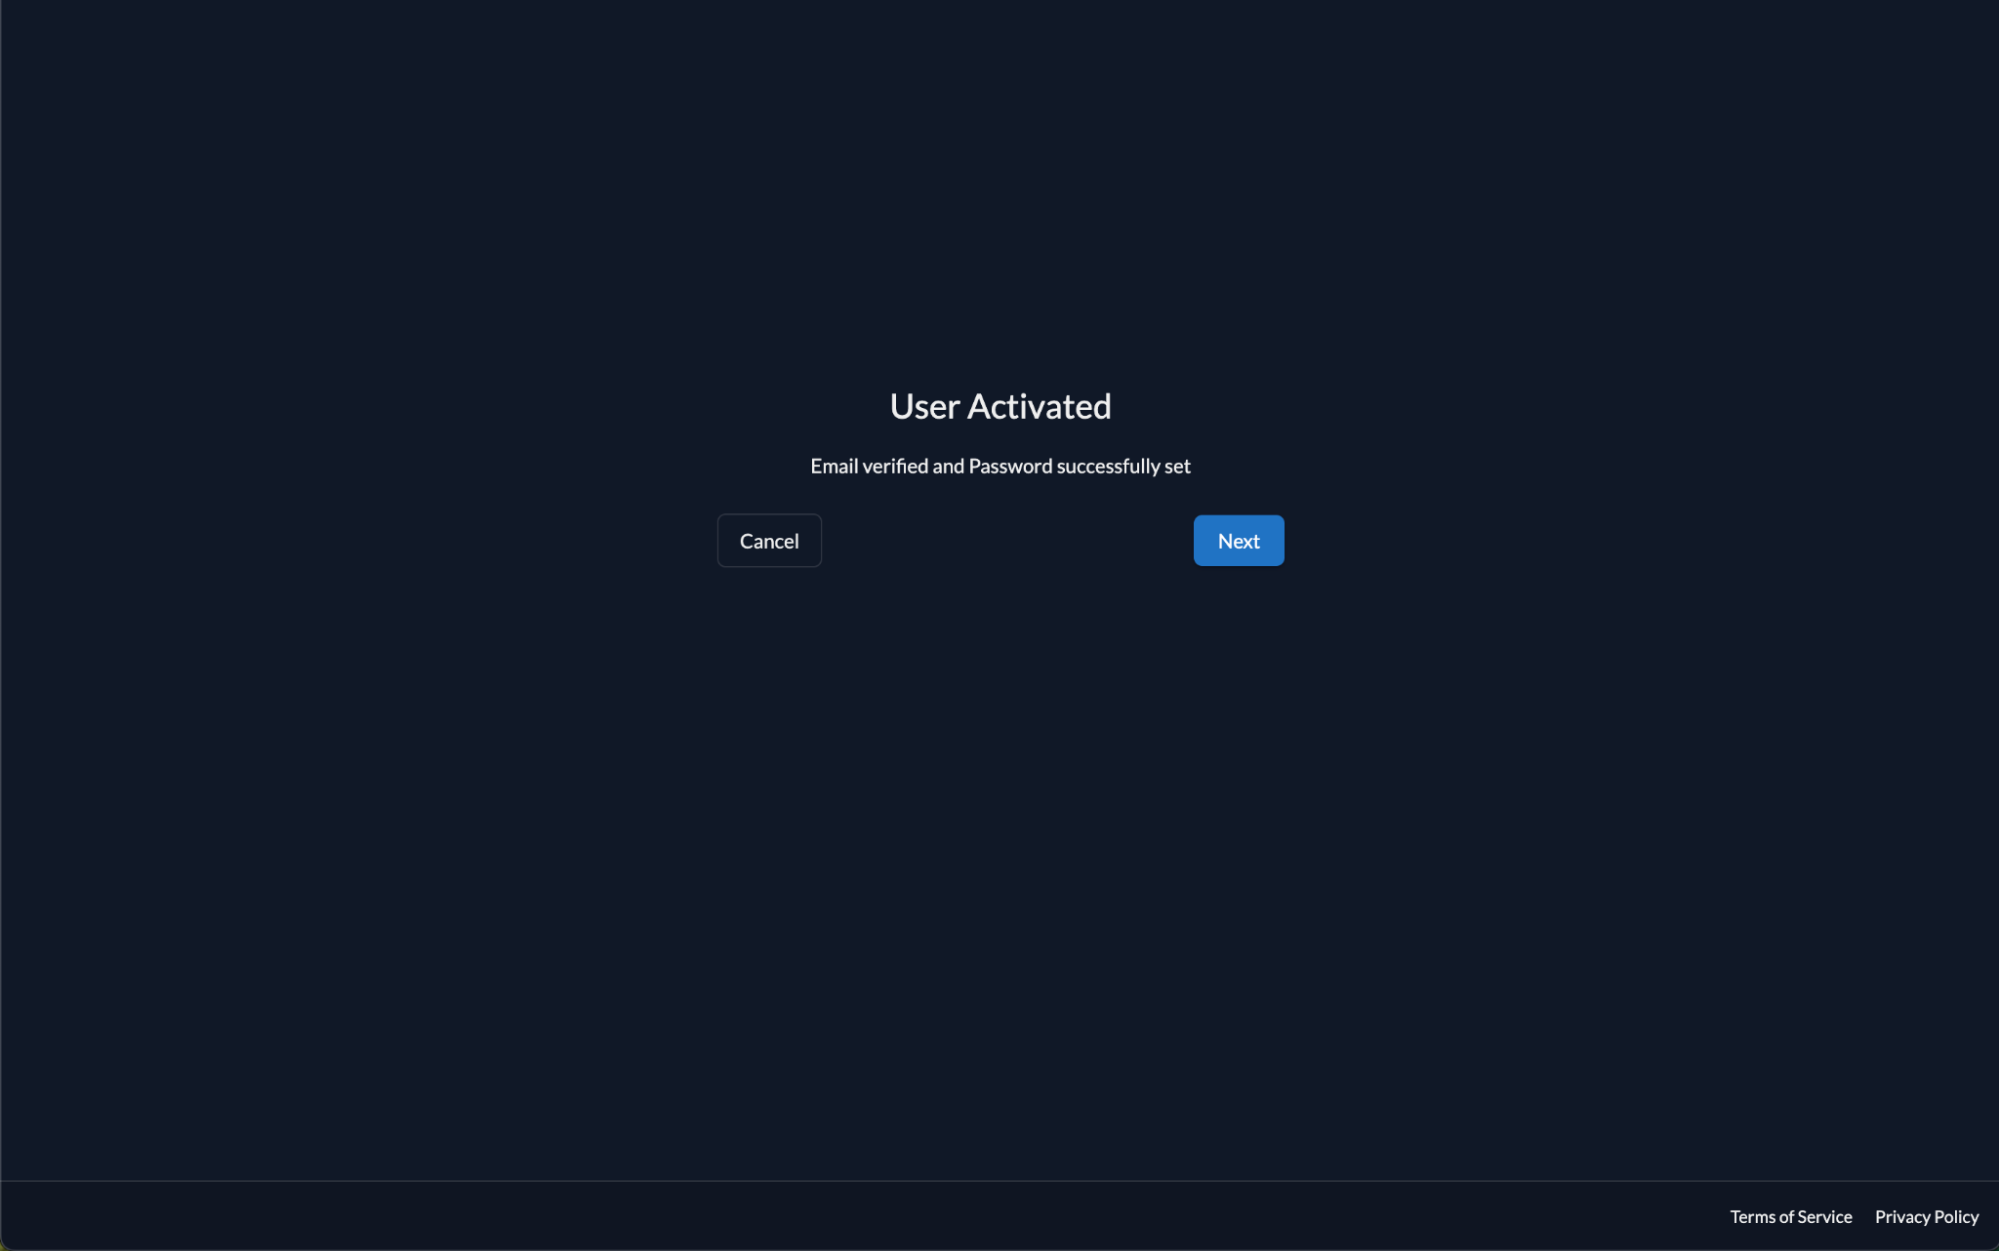This screenshot has width=1999, height=1252.
Task: Cancel the email verification confirmation
Action: coord(768,540)
